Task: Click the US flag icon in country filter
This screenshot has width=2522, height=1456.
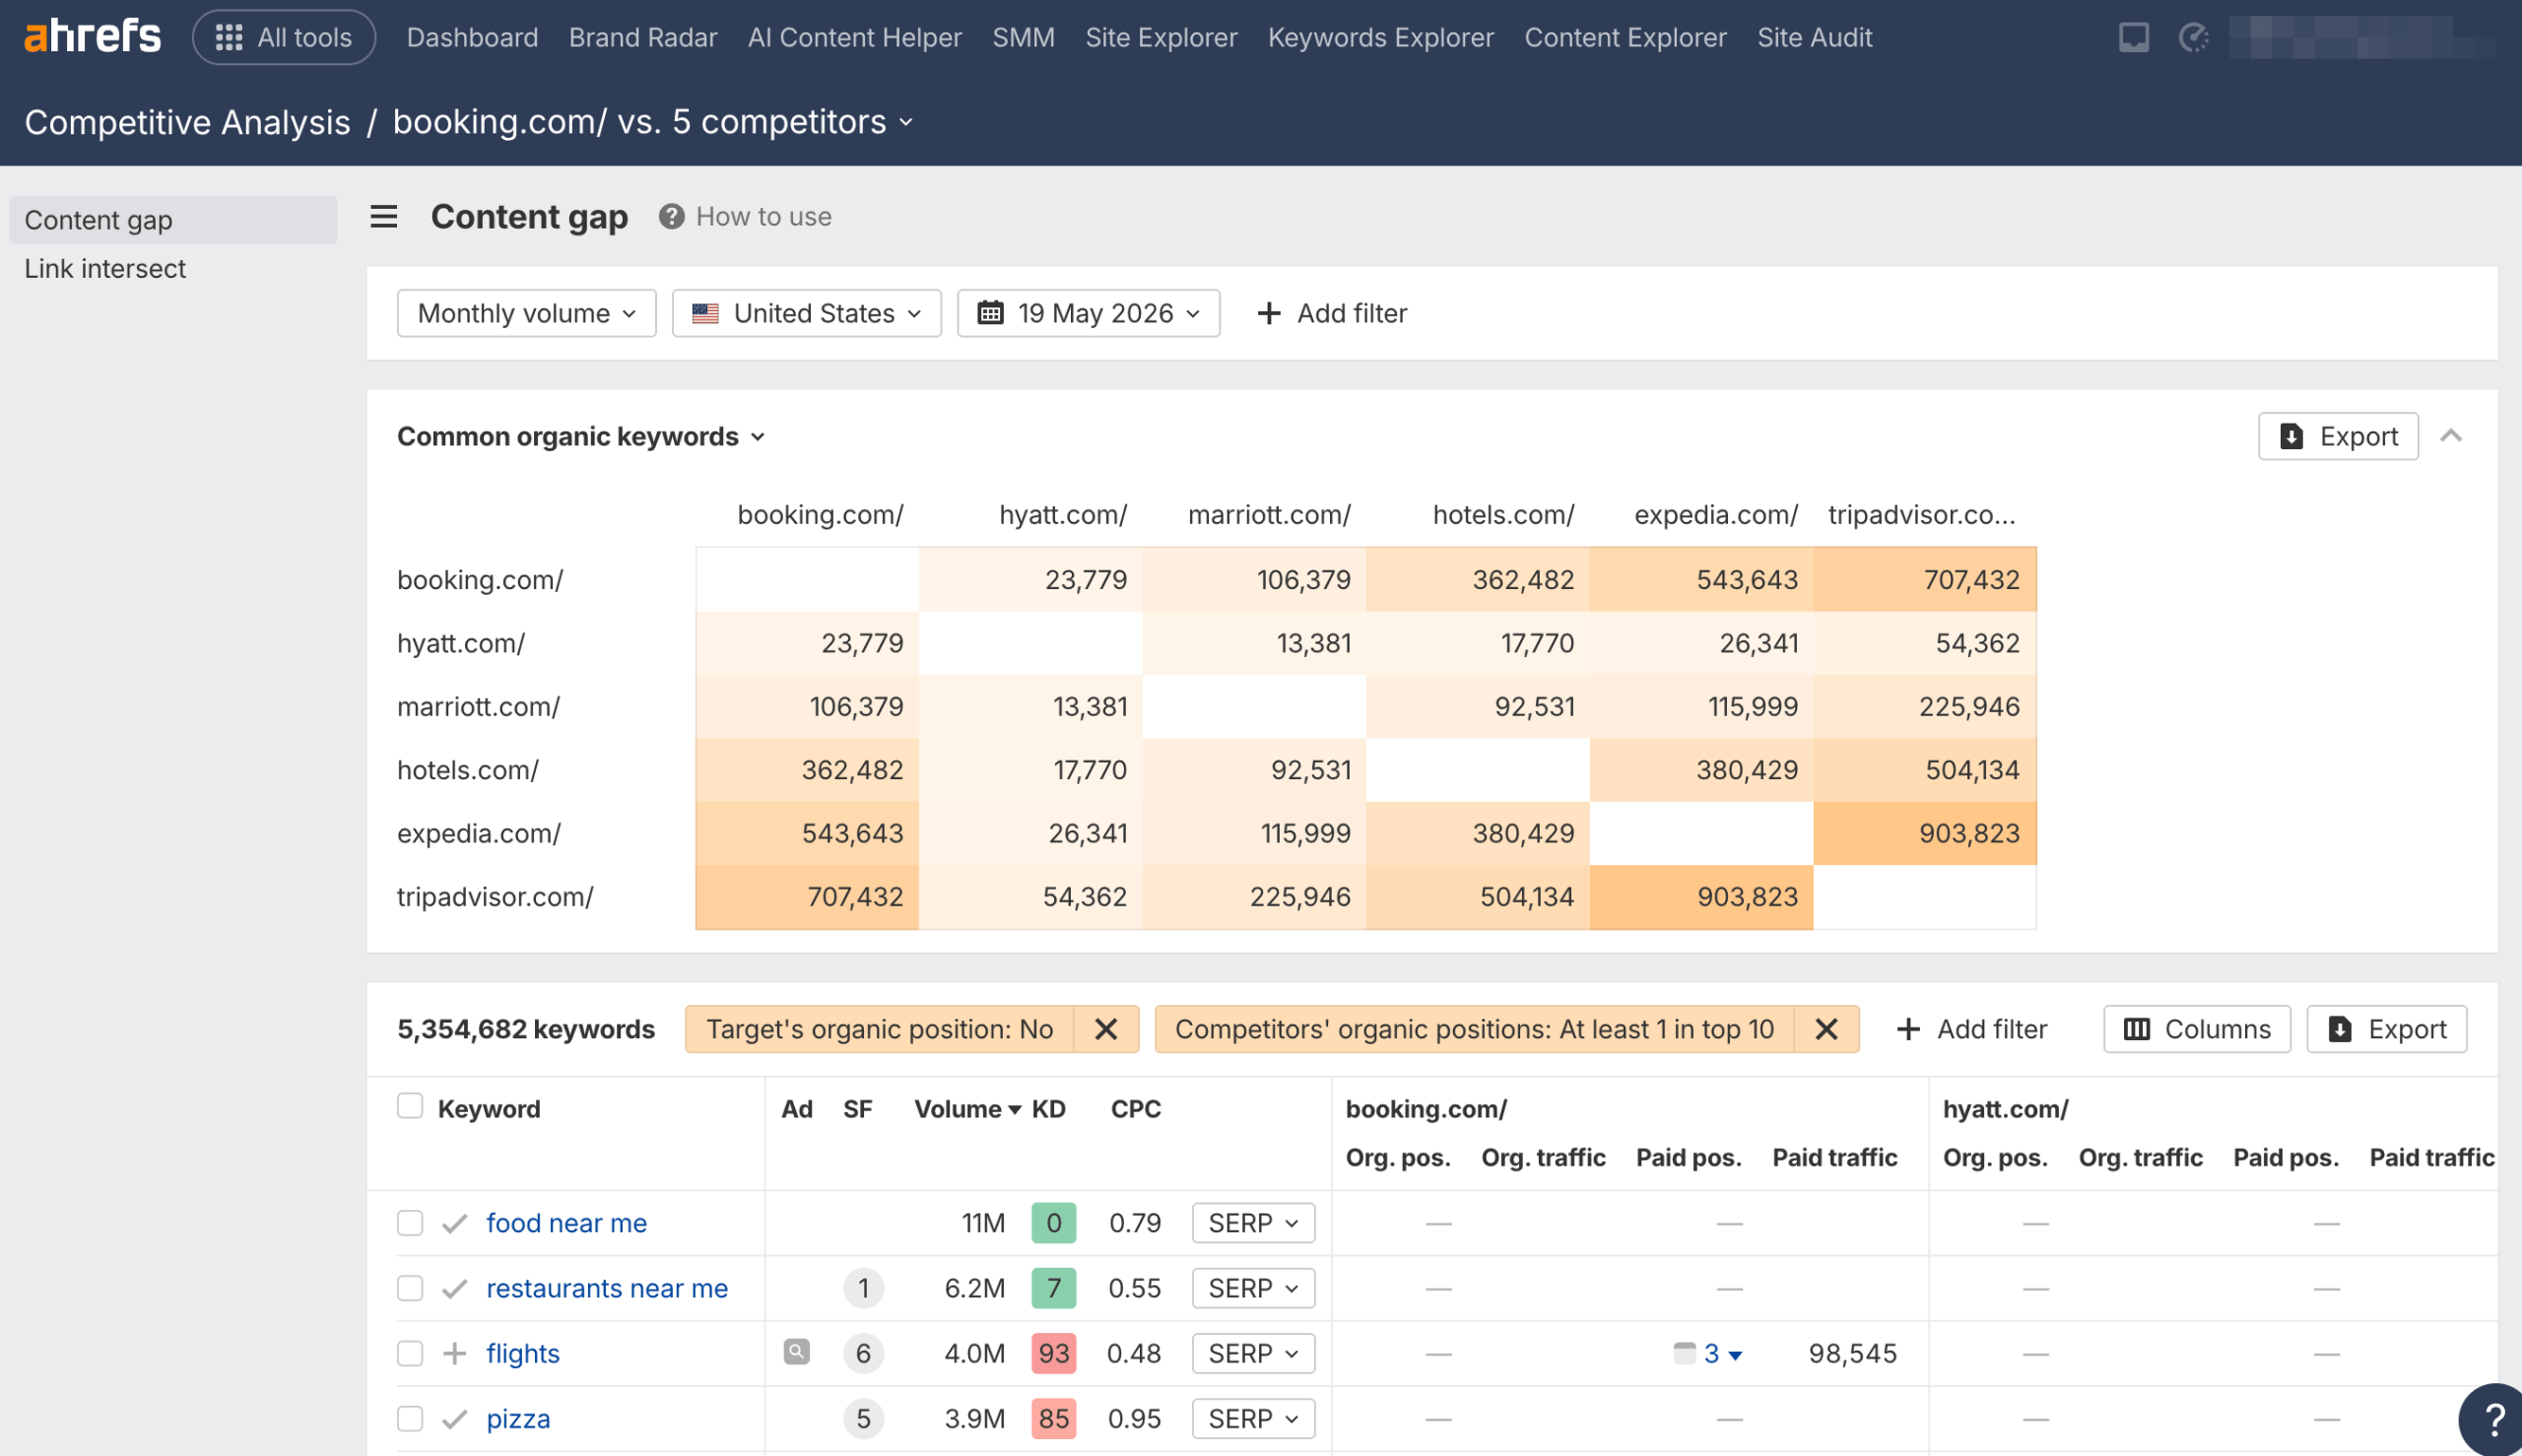Action: [x=705, y=313]
